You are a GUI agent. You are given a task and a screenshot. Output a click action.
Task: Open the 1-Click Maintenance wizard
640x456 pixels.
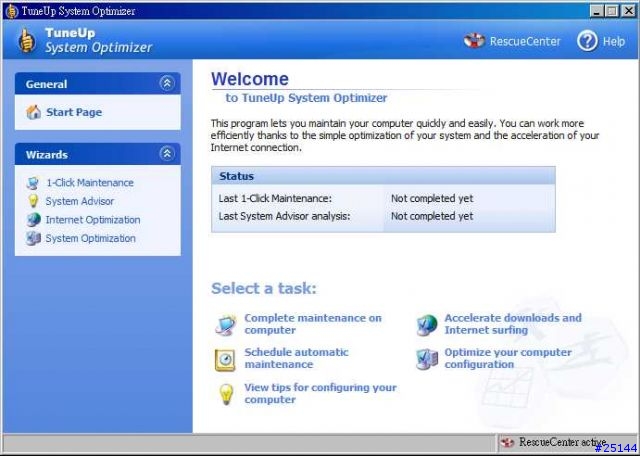(x=90, y=183)
